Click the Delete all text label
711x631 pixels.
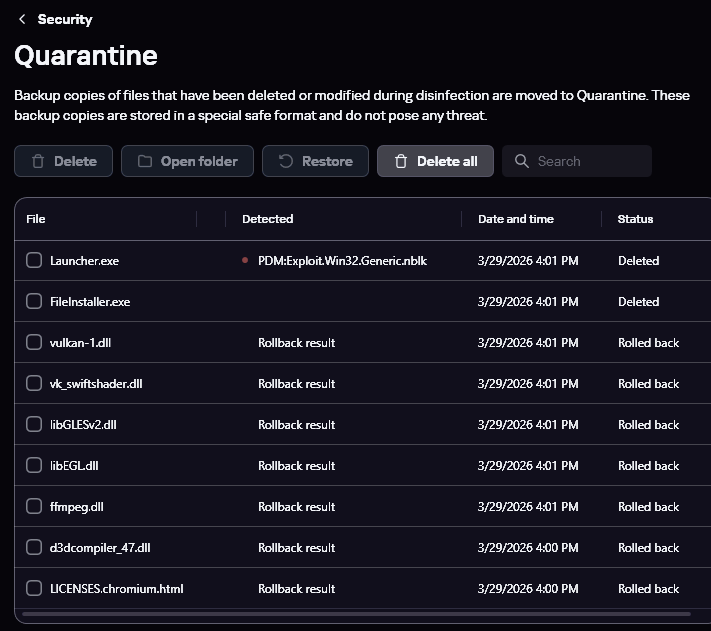click(447, 161)
